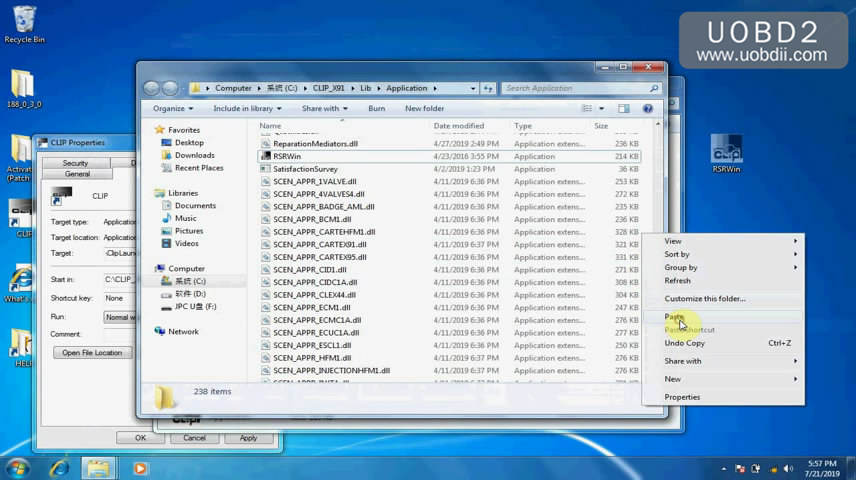Open Windows Media Player from taskbar
The height and width of the screenshot is (480, 856).
[x=139, y=467]
